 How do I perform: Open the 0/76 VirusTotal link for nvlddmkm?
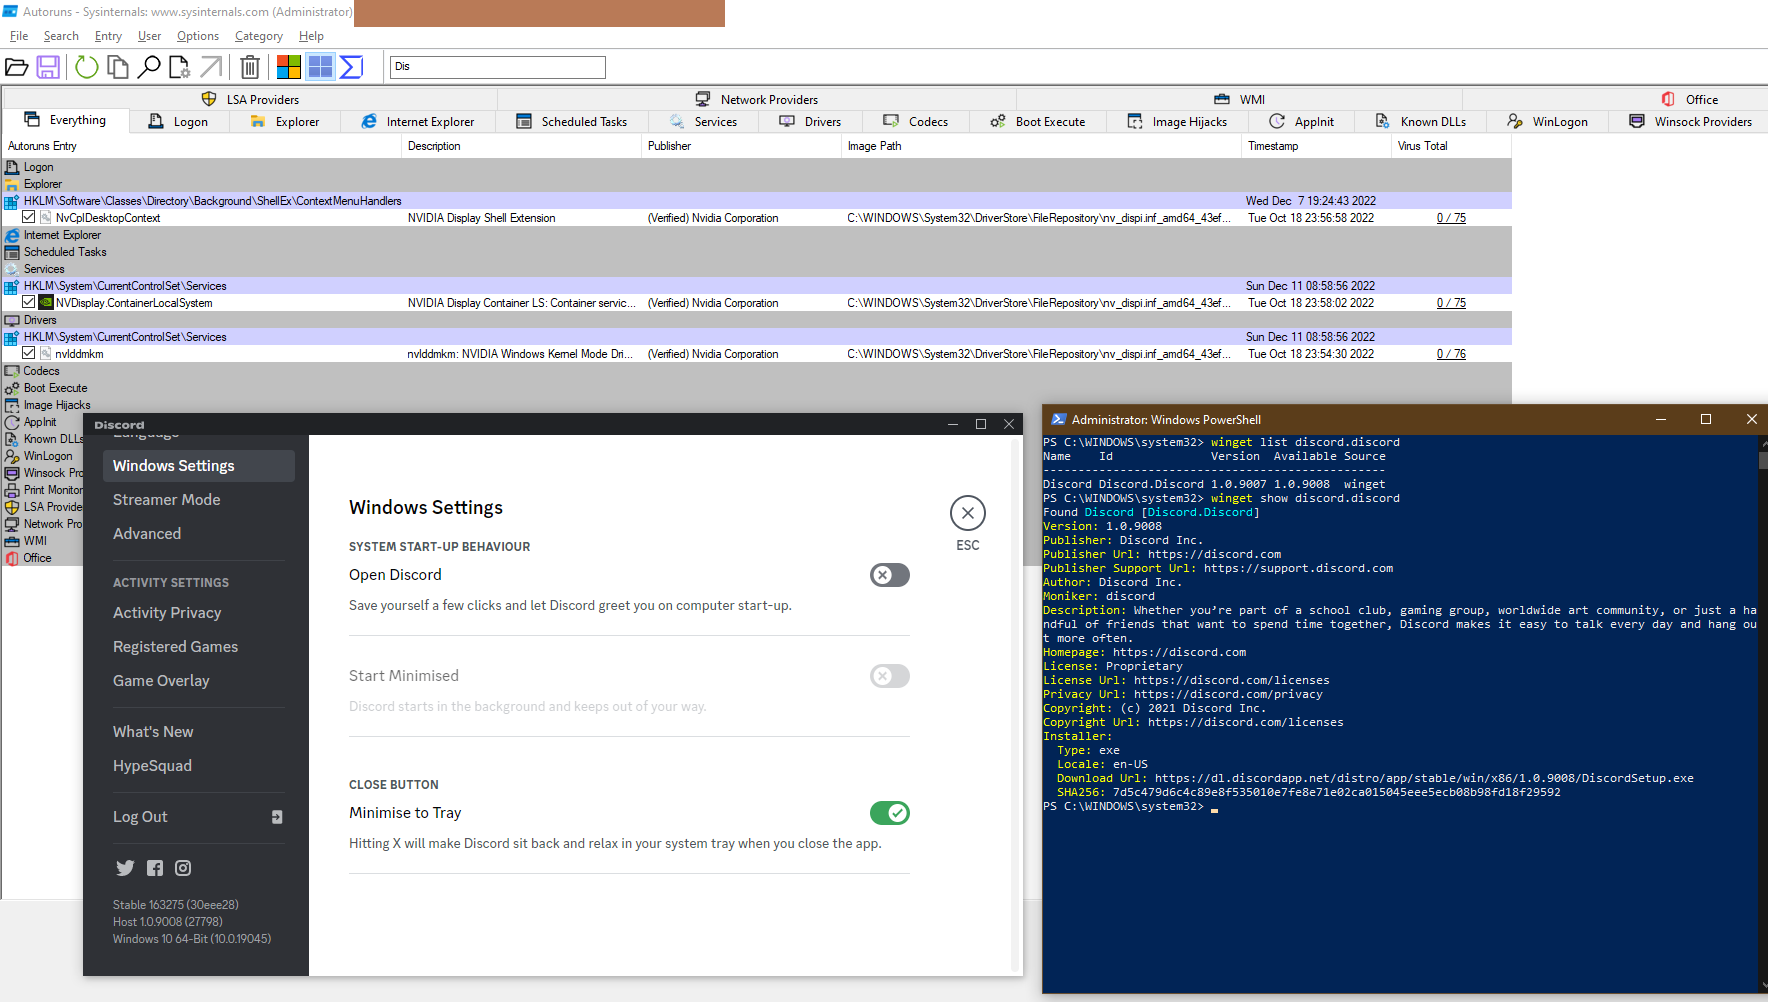click(1451, 353)
